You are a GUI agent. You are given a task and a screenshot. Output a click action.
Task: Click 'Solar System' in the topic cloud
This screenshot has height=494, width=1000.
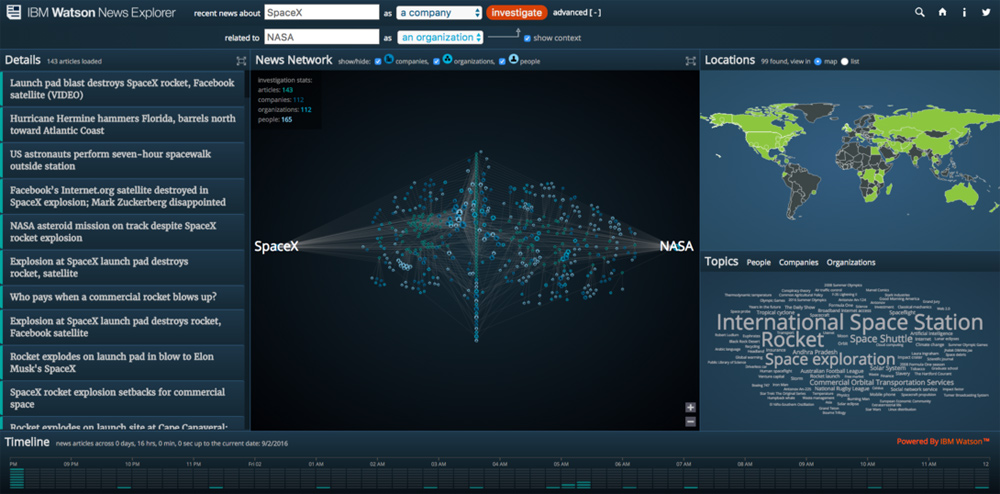click(887, 368)
